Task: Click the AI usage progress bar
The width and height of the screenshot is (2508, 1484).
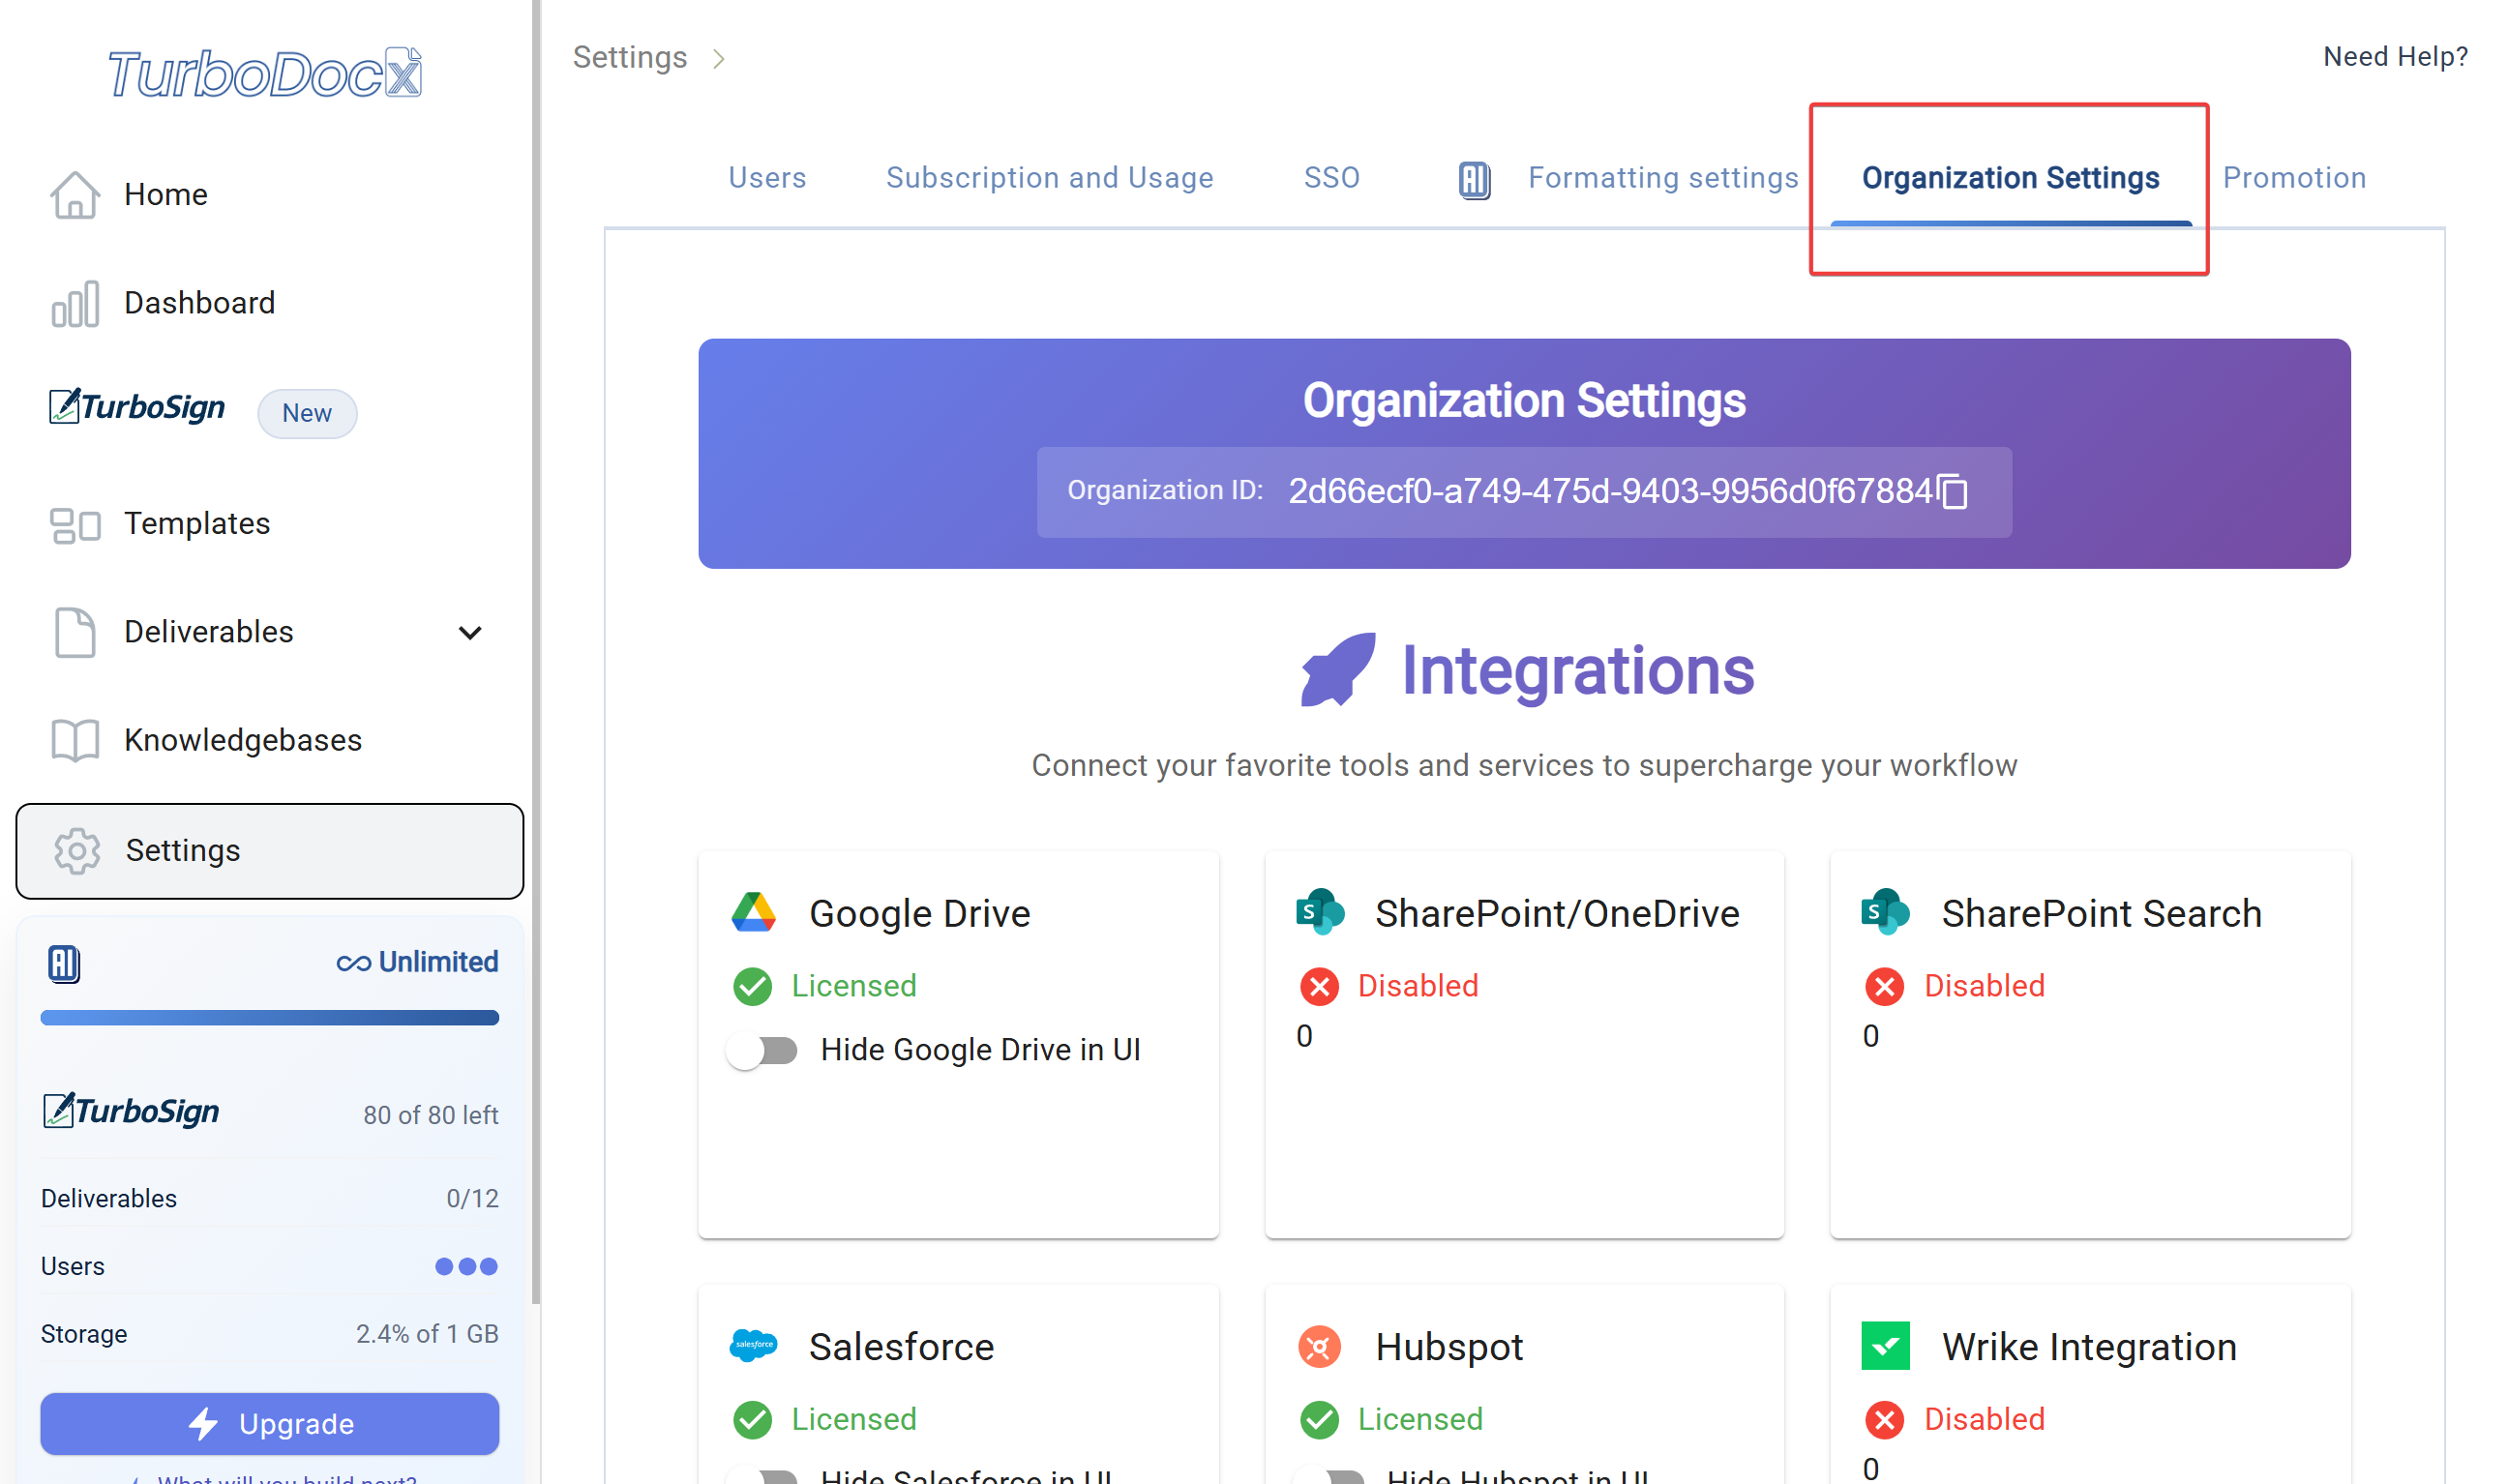Action: pos(270,1018)
